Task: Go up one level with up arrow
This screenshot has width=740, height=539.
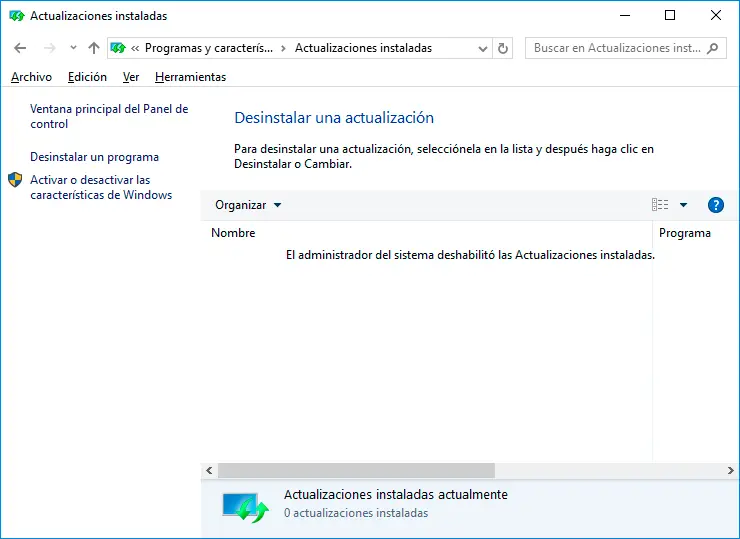Action: coord(94,48)
